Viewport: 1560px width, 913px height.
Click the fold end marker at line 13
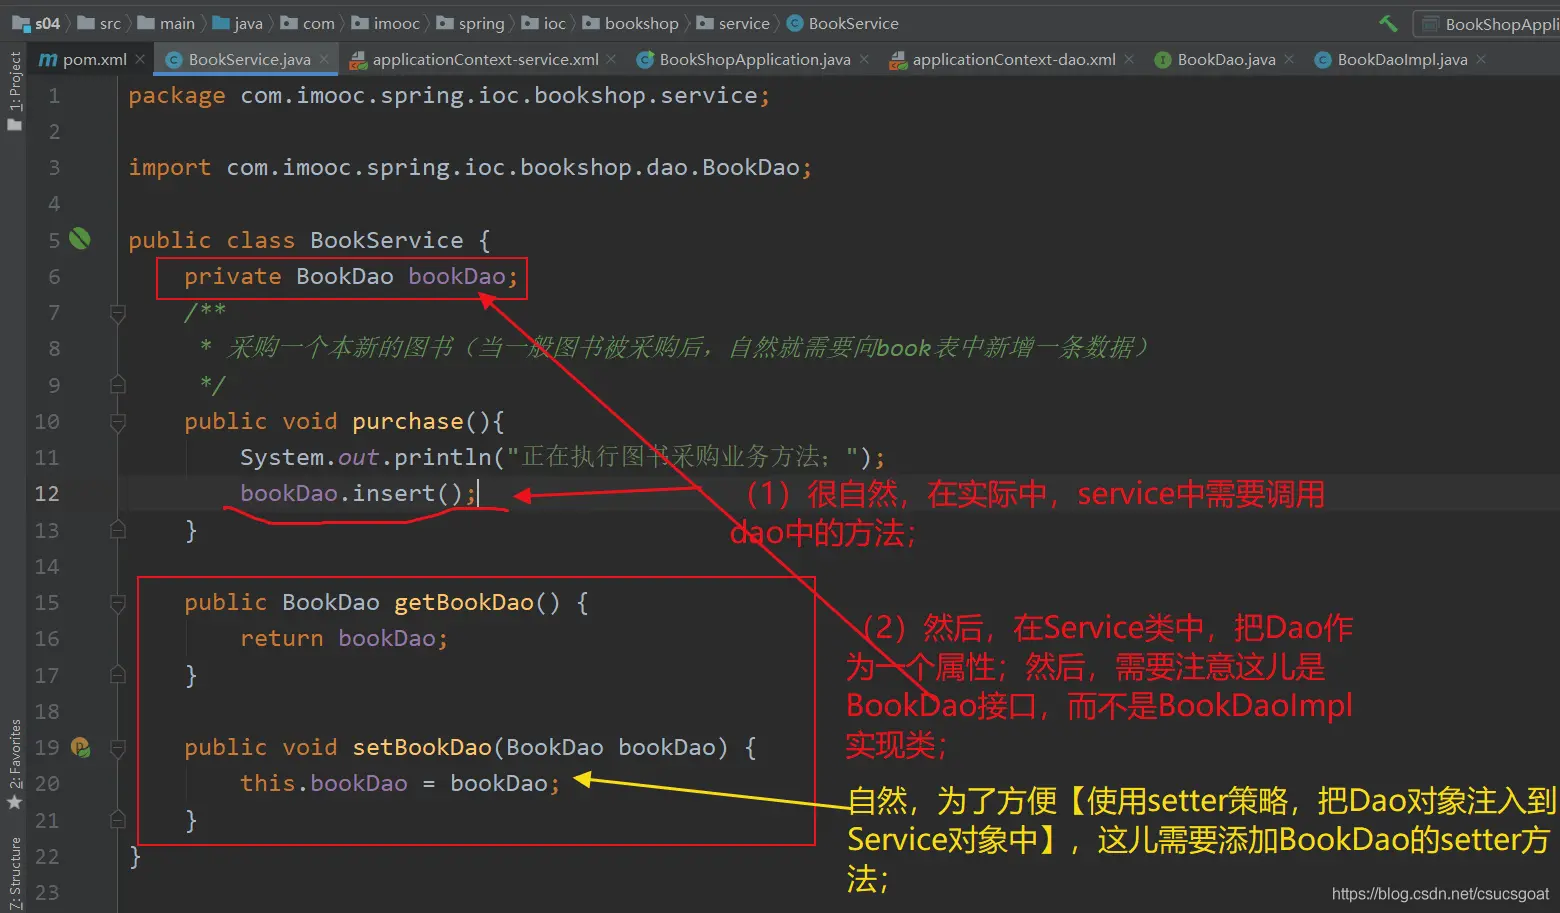117,530
